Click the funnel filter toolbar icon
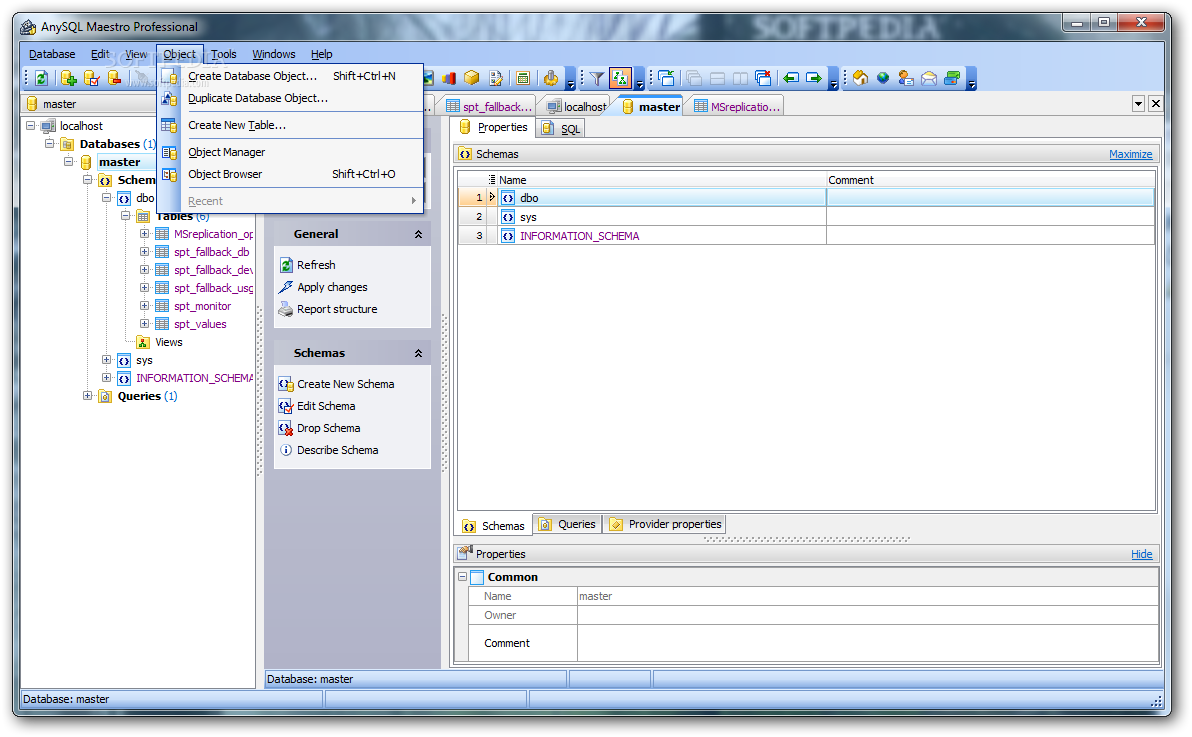The image size is (1192, 737). pos(597,78)
